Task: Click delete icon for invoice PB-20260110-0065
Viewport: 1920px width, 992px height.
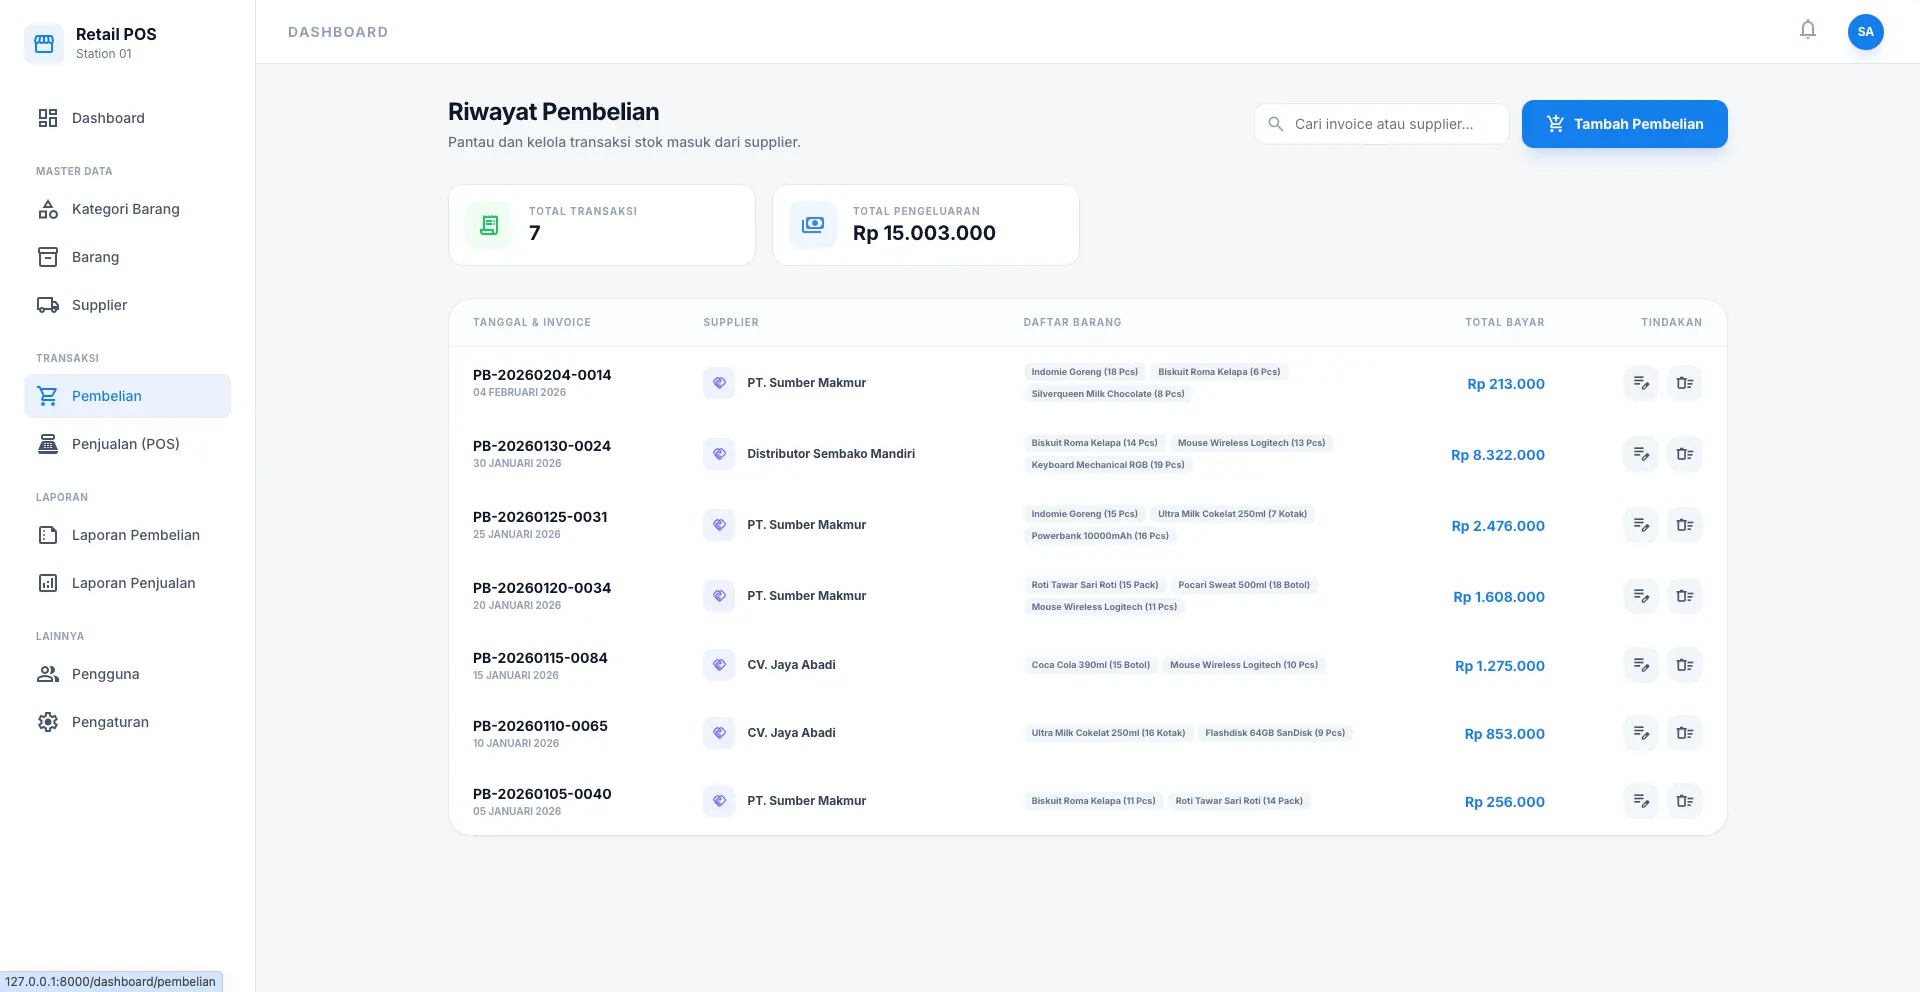Action: 1684,733
